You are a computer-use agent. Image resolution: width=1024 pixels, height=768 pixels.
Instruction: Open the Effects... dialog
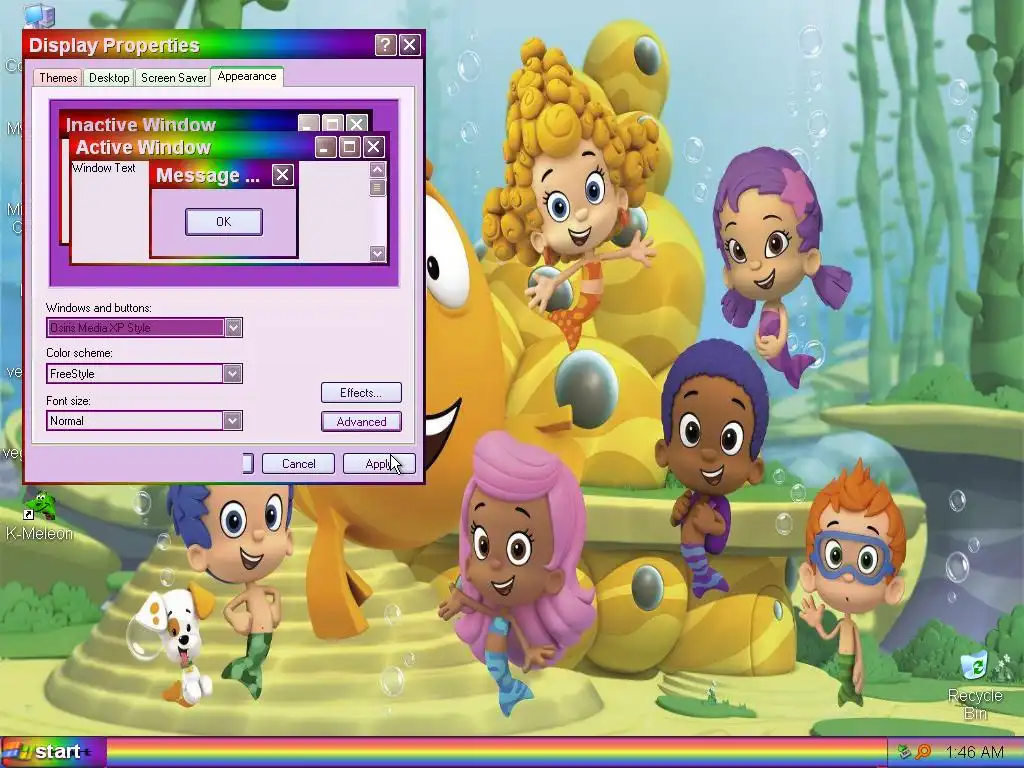(x=361, y=392)
